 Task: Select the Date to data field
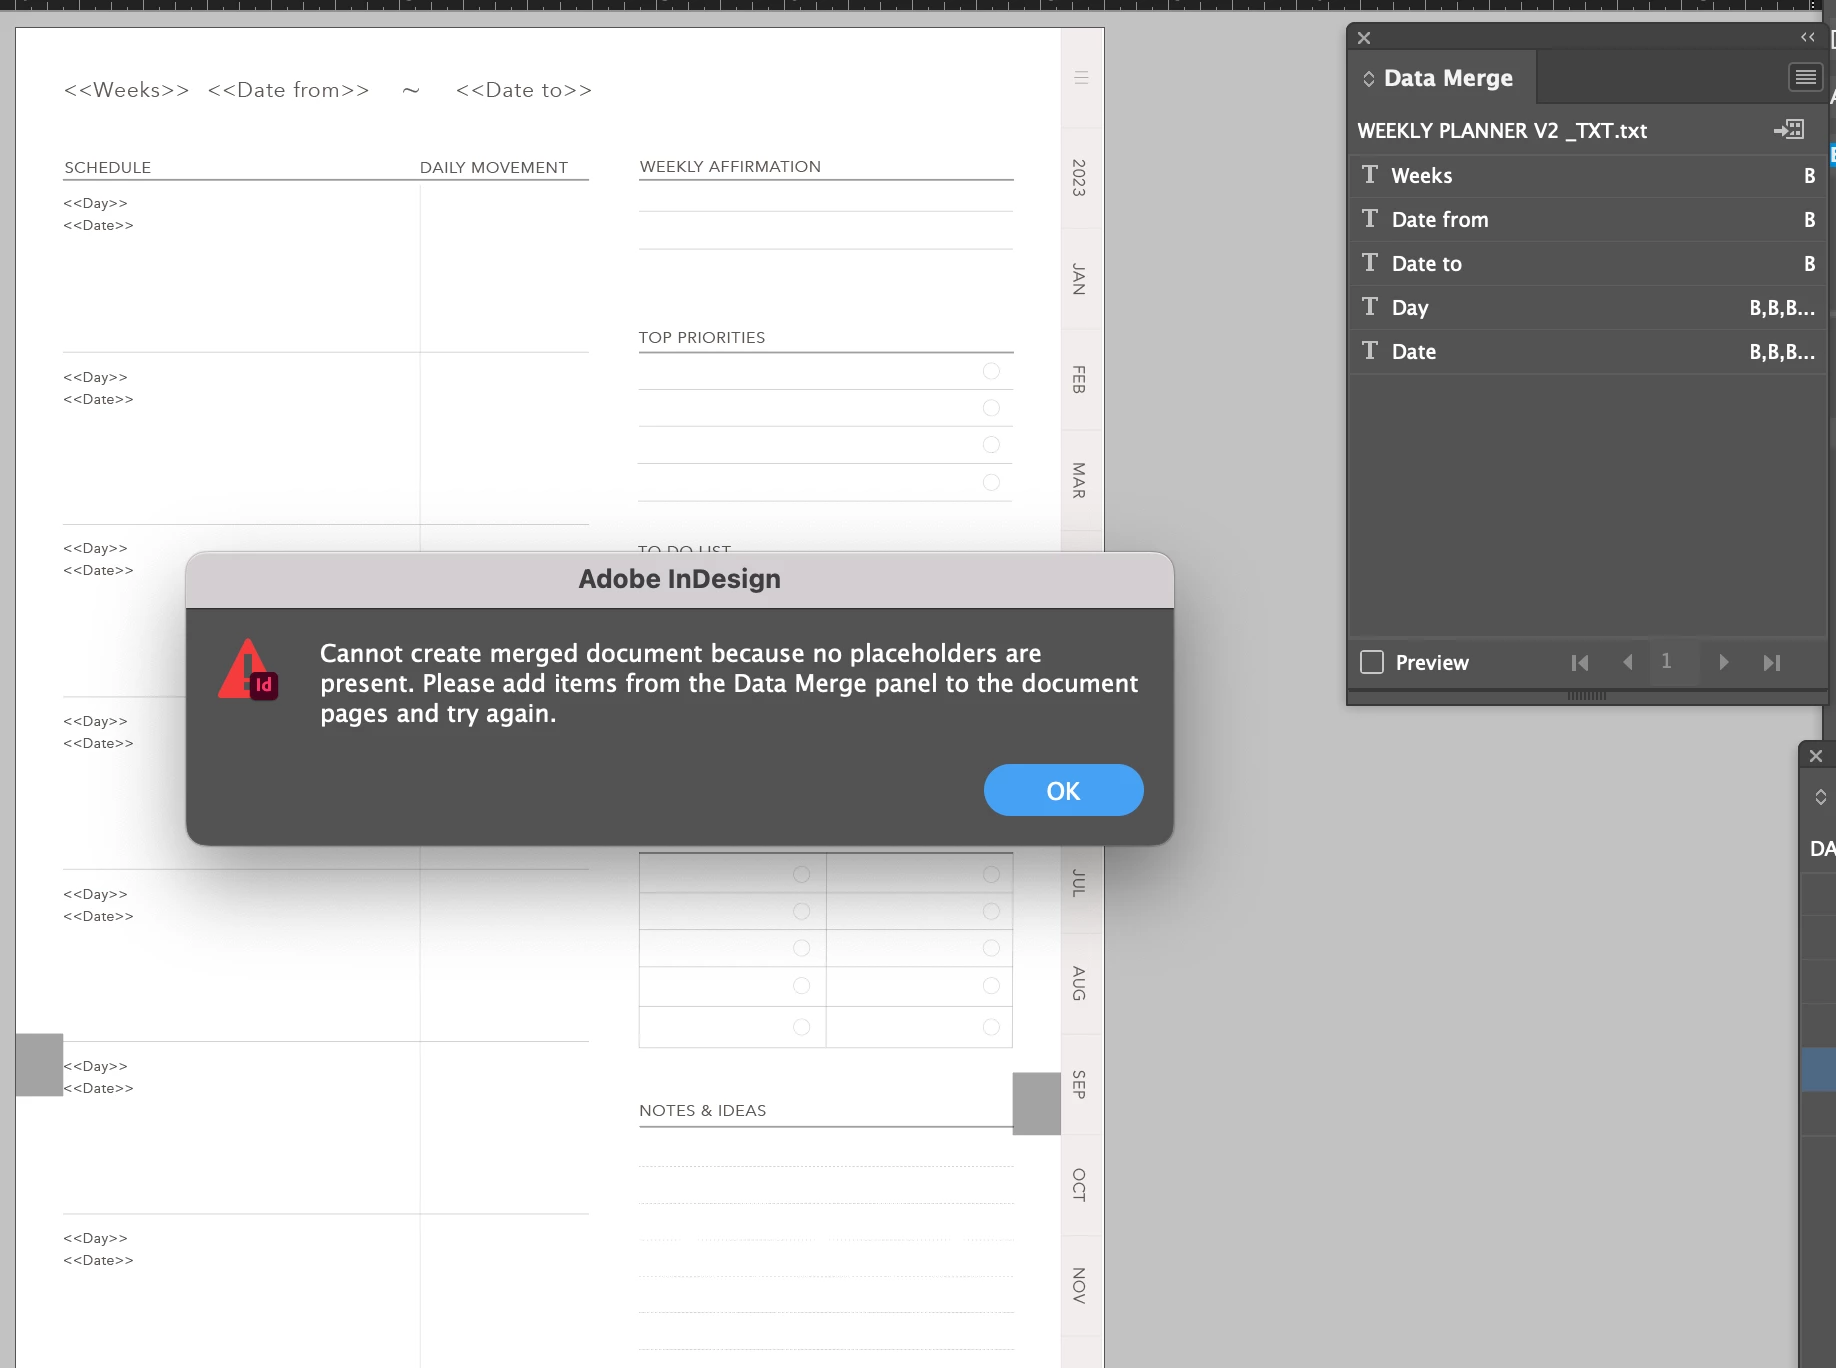click(x=1587, y=263)
